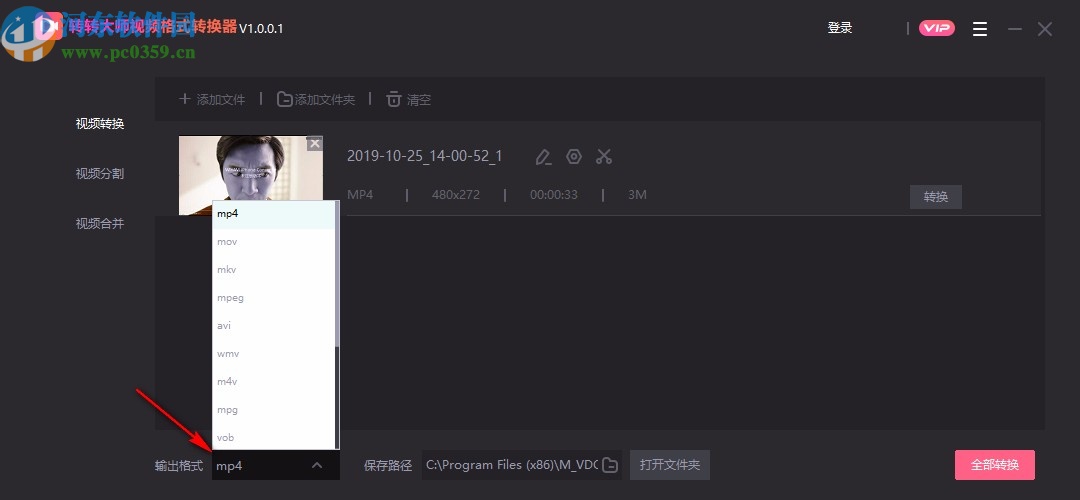Switch to 视频分割 tab

(100, 174)
